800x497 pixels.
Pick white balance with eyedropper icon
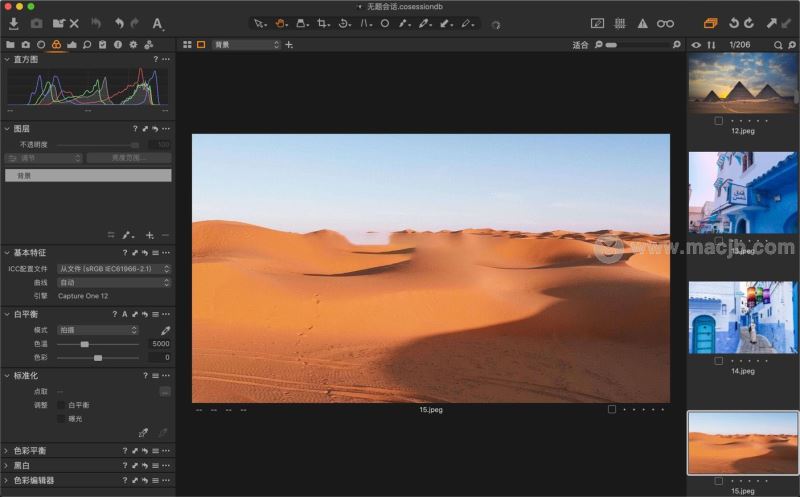tap(166, 330)
